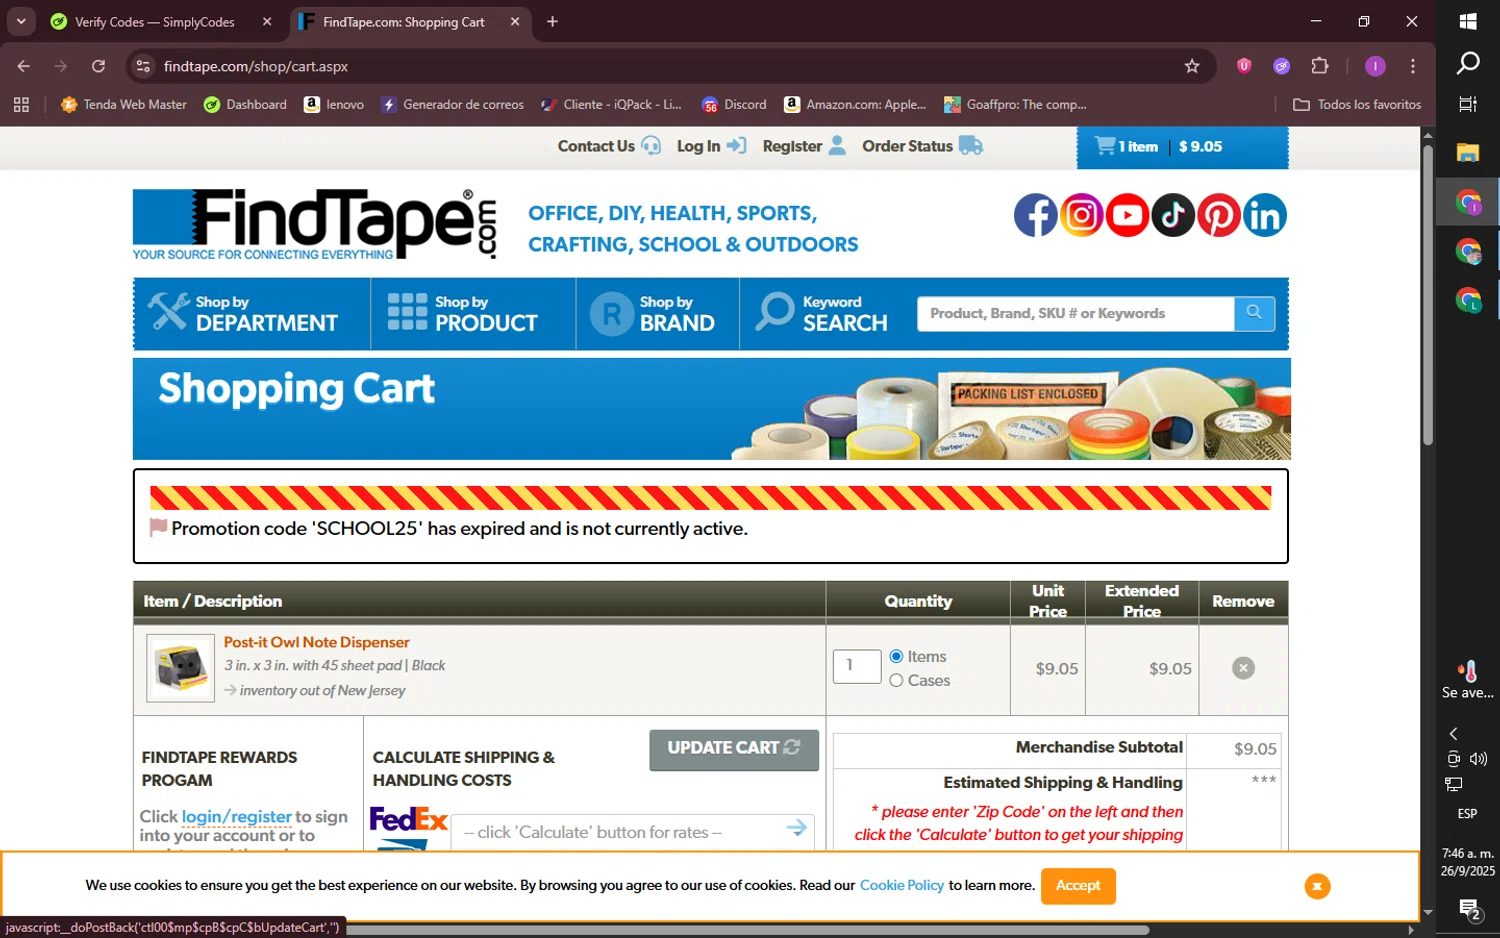The height and width of the screenshot is (938, 1500).
Task: Open Order Status page
Action: 922,146
